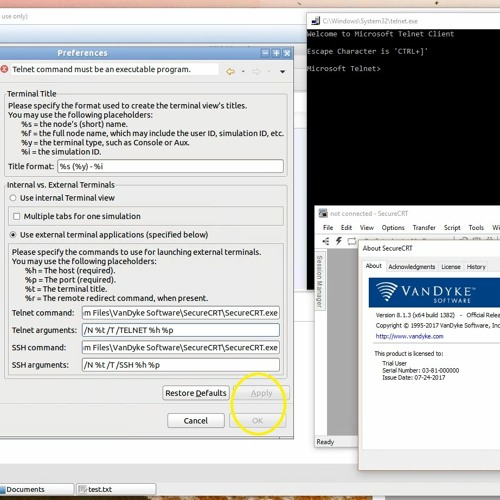Click the Cancel button
This screenshot has width=500, height=500.
tap(196, 421)
